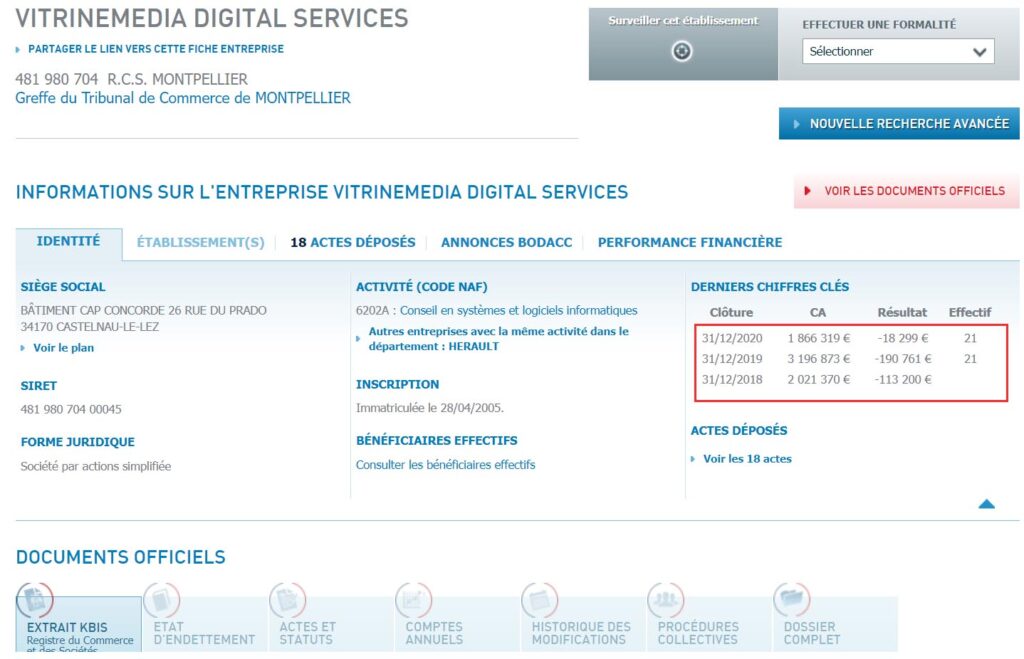Collapse the company info panel with up arrow
This screenshot has width=1024, height=659.
click(x=986, y=504)
